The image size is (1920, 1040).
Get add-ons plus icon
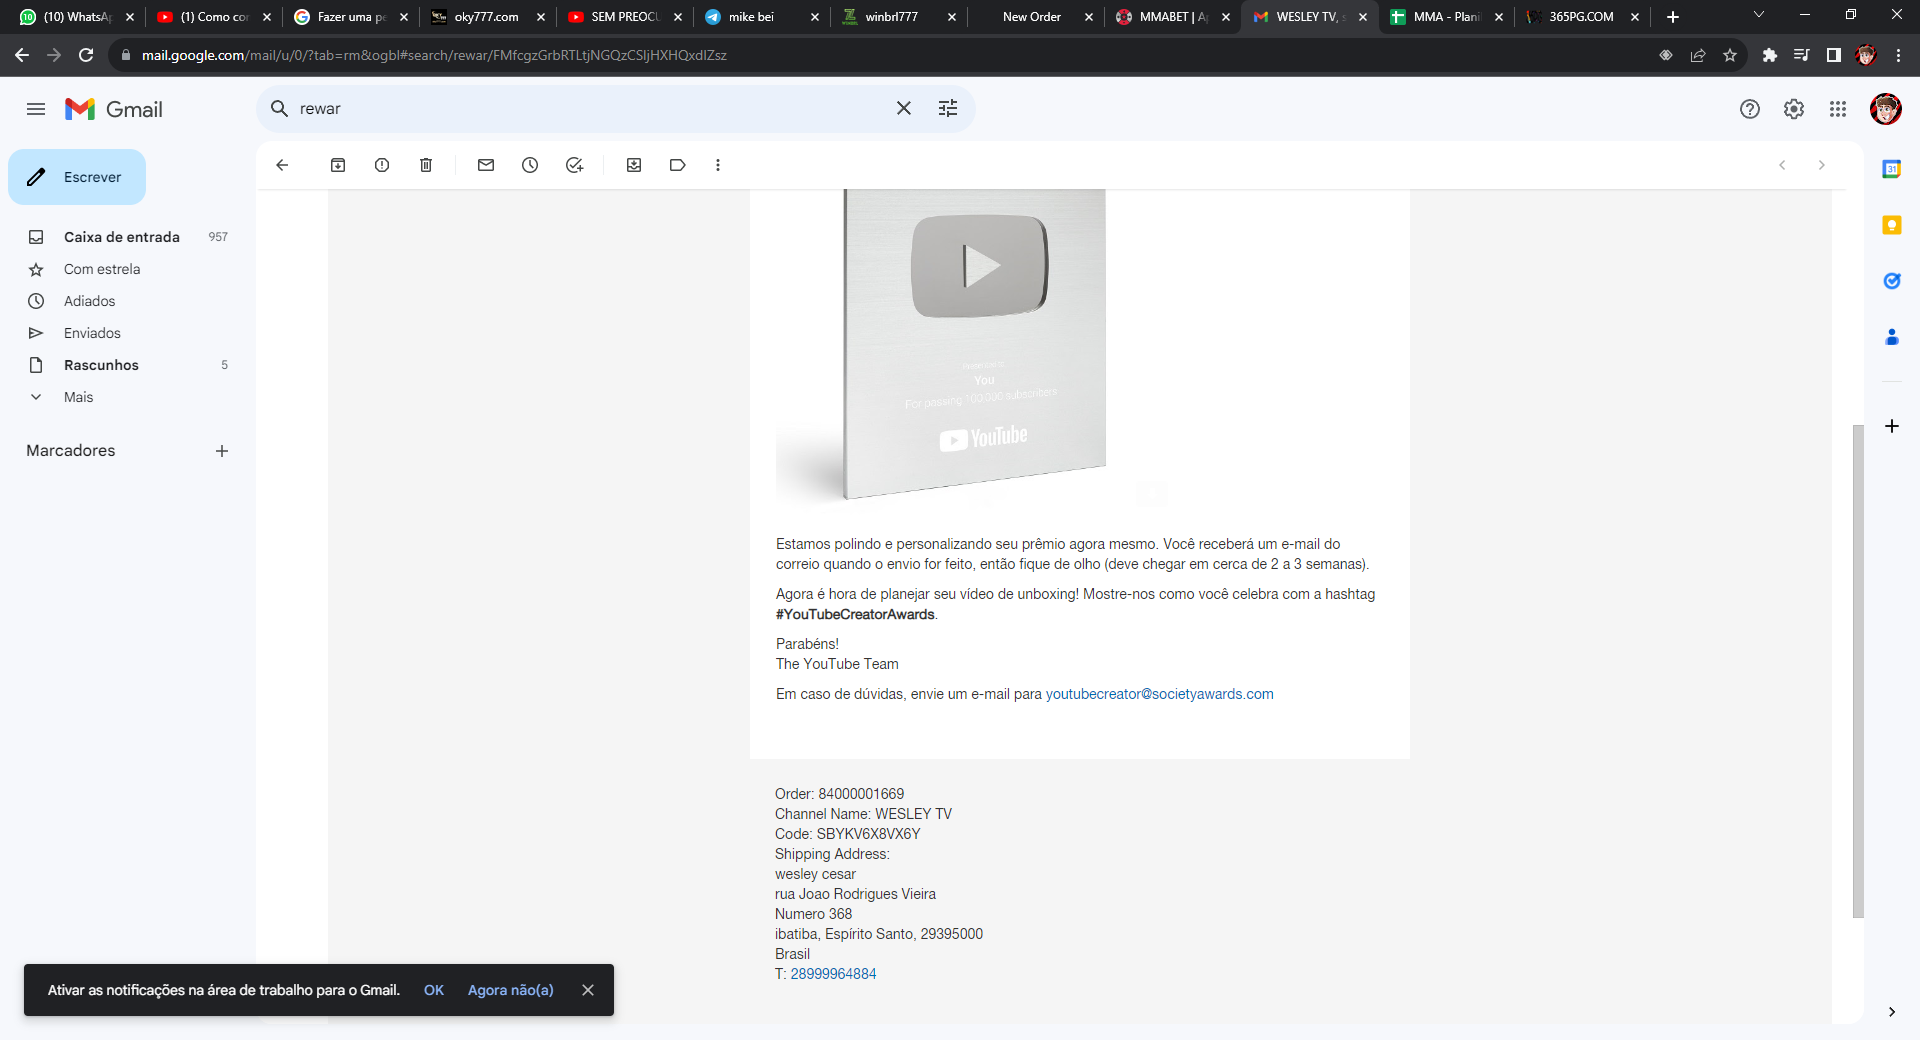pyautogui.click(x=1892, y=426)
